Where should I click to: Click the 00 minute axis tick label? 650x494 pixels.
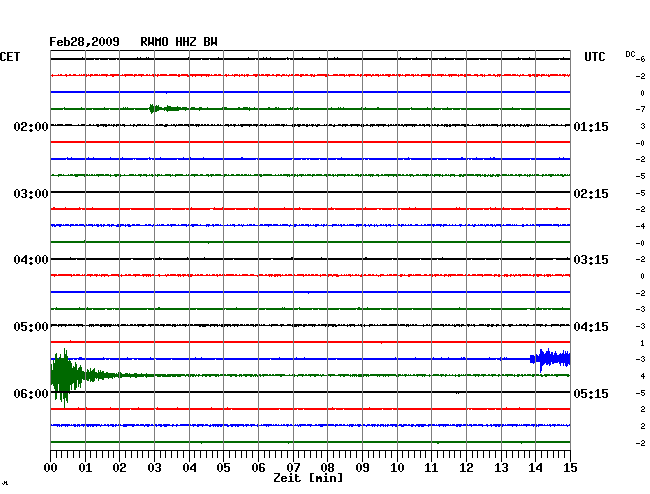tap(51, 467)
